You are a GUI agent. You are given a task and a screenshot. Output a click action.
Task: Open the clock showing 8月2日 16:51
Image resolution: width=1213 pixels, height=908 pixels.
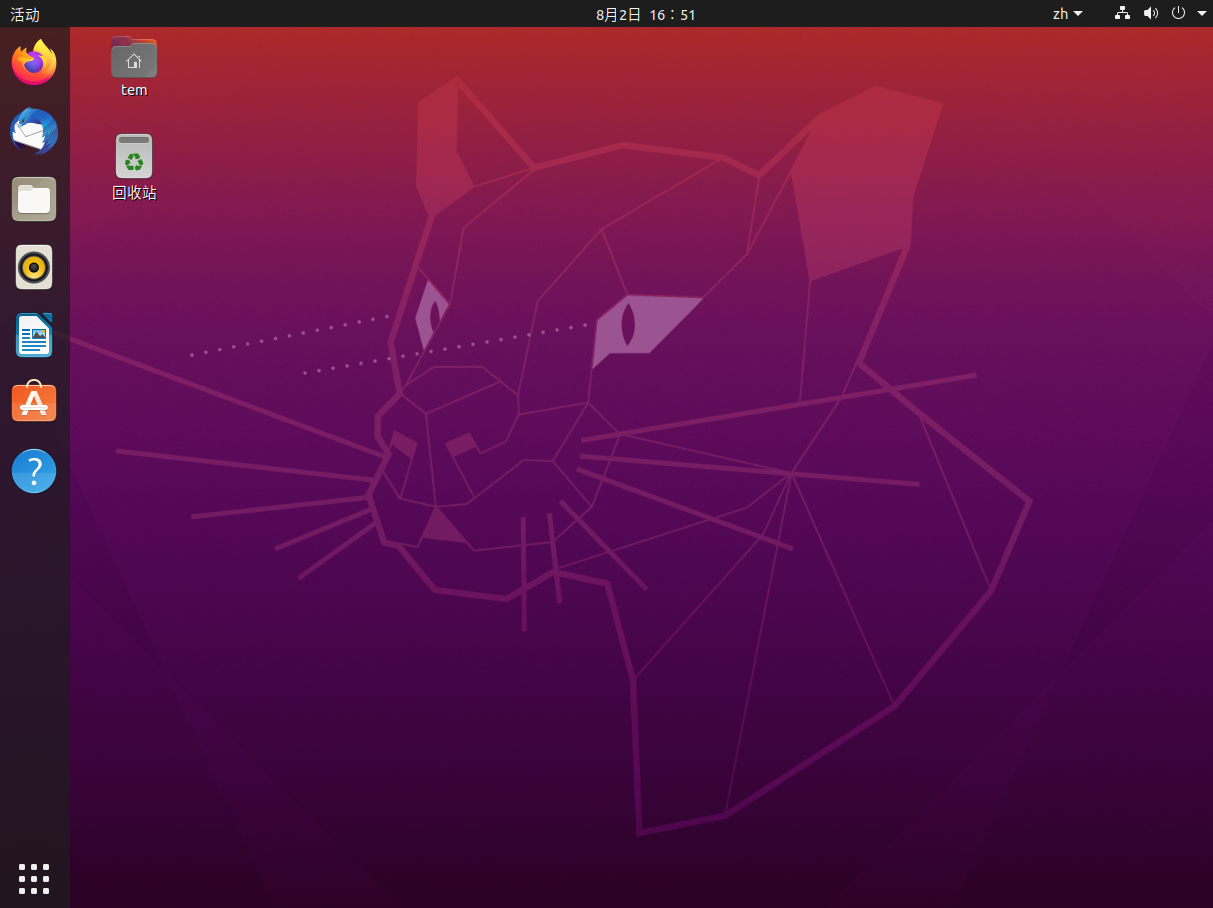[646, 14]
